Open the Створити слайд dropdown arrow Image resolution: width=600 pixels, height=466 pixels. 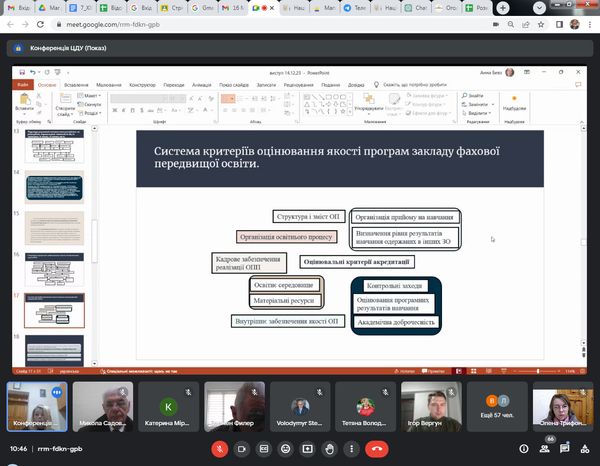[65, 113]
